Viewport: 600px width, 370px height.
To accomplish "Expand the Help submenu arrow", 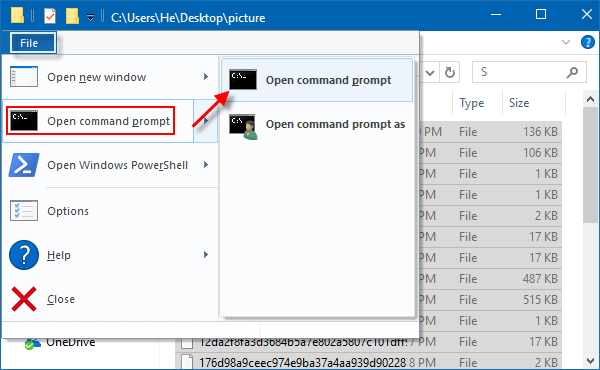I will pyautogui.click(x=206, y=255).
